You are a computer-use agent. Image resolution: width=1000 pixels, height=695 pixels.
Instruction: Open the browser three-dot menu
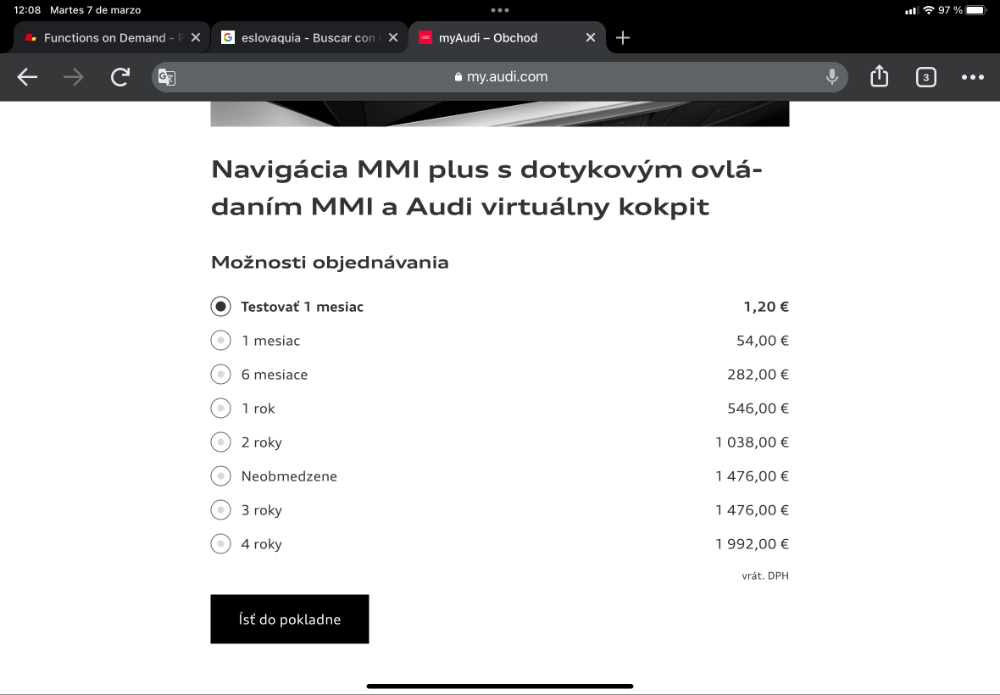tap(973, 77)
